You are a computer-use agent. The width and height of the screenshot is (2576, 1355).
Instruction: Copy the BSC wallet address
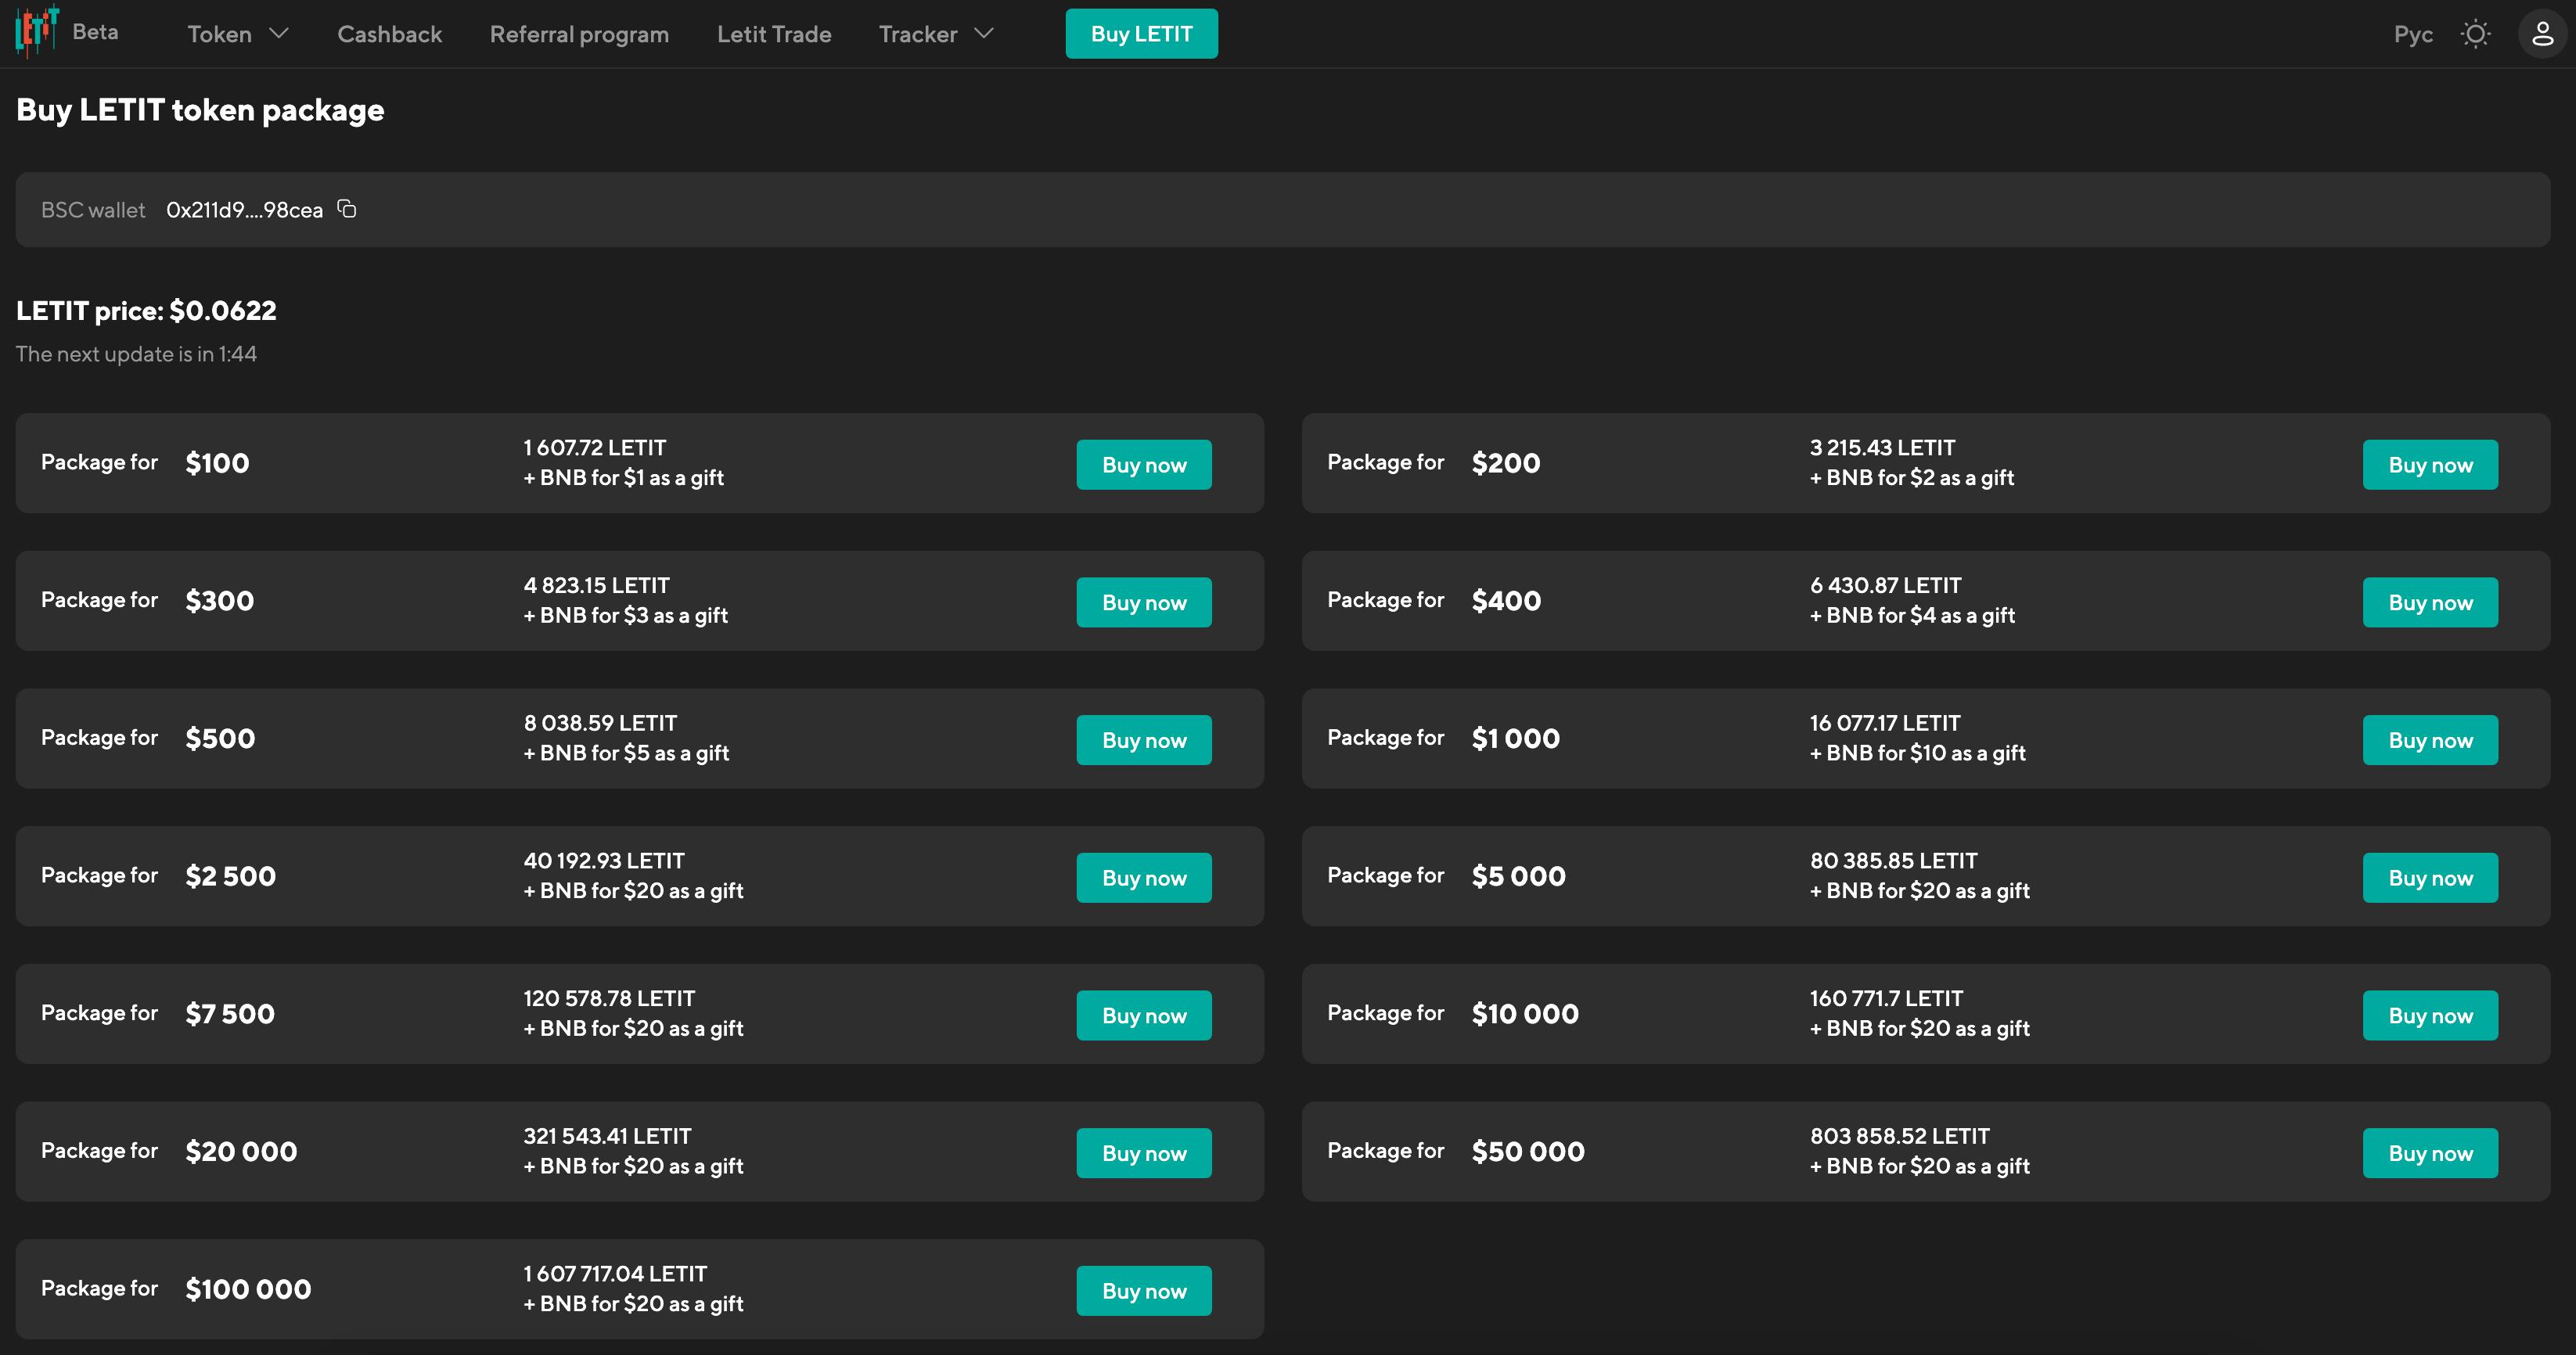point(347,209)
